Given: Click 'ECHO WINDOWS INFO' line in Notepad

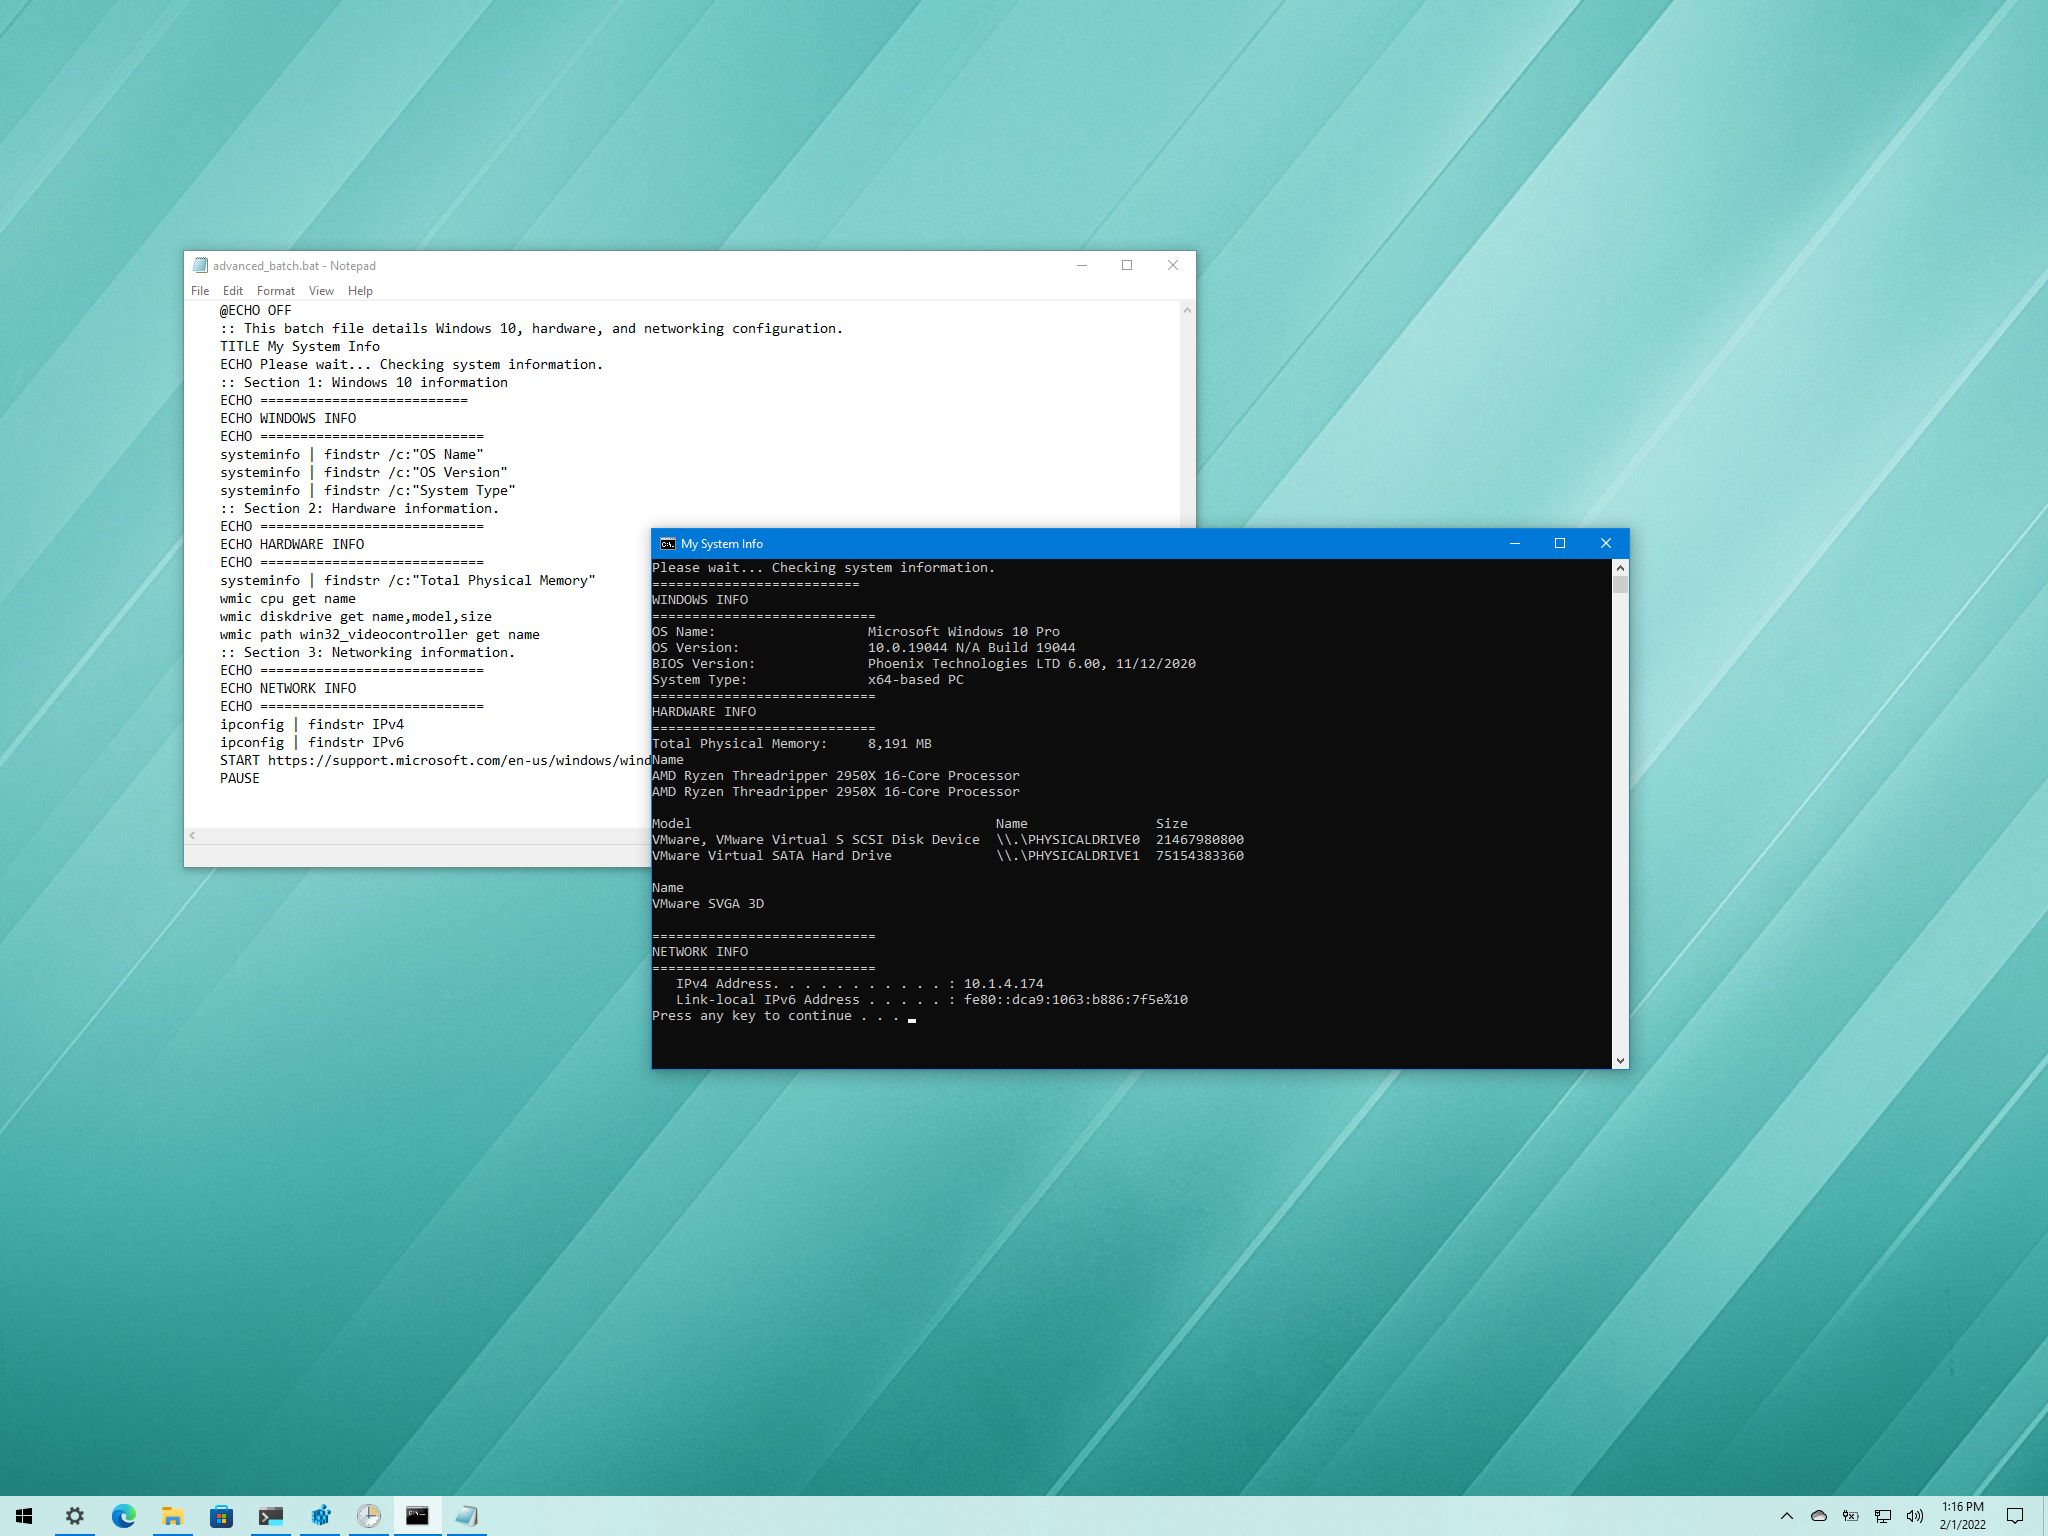Looking at the screenshot, I should (x=288, y=418).
